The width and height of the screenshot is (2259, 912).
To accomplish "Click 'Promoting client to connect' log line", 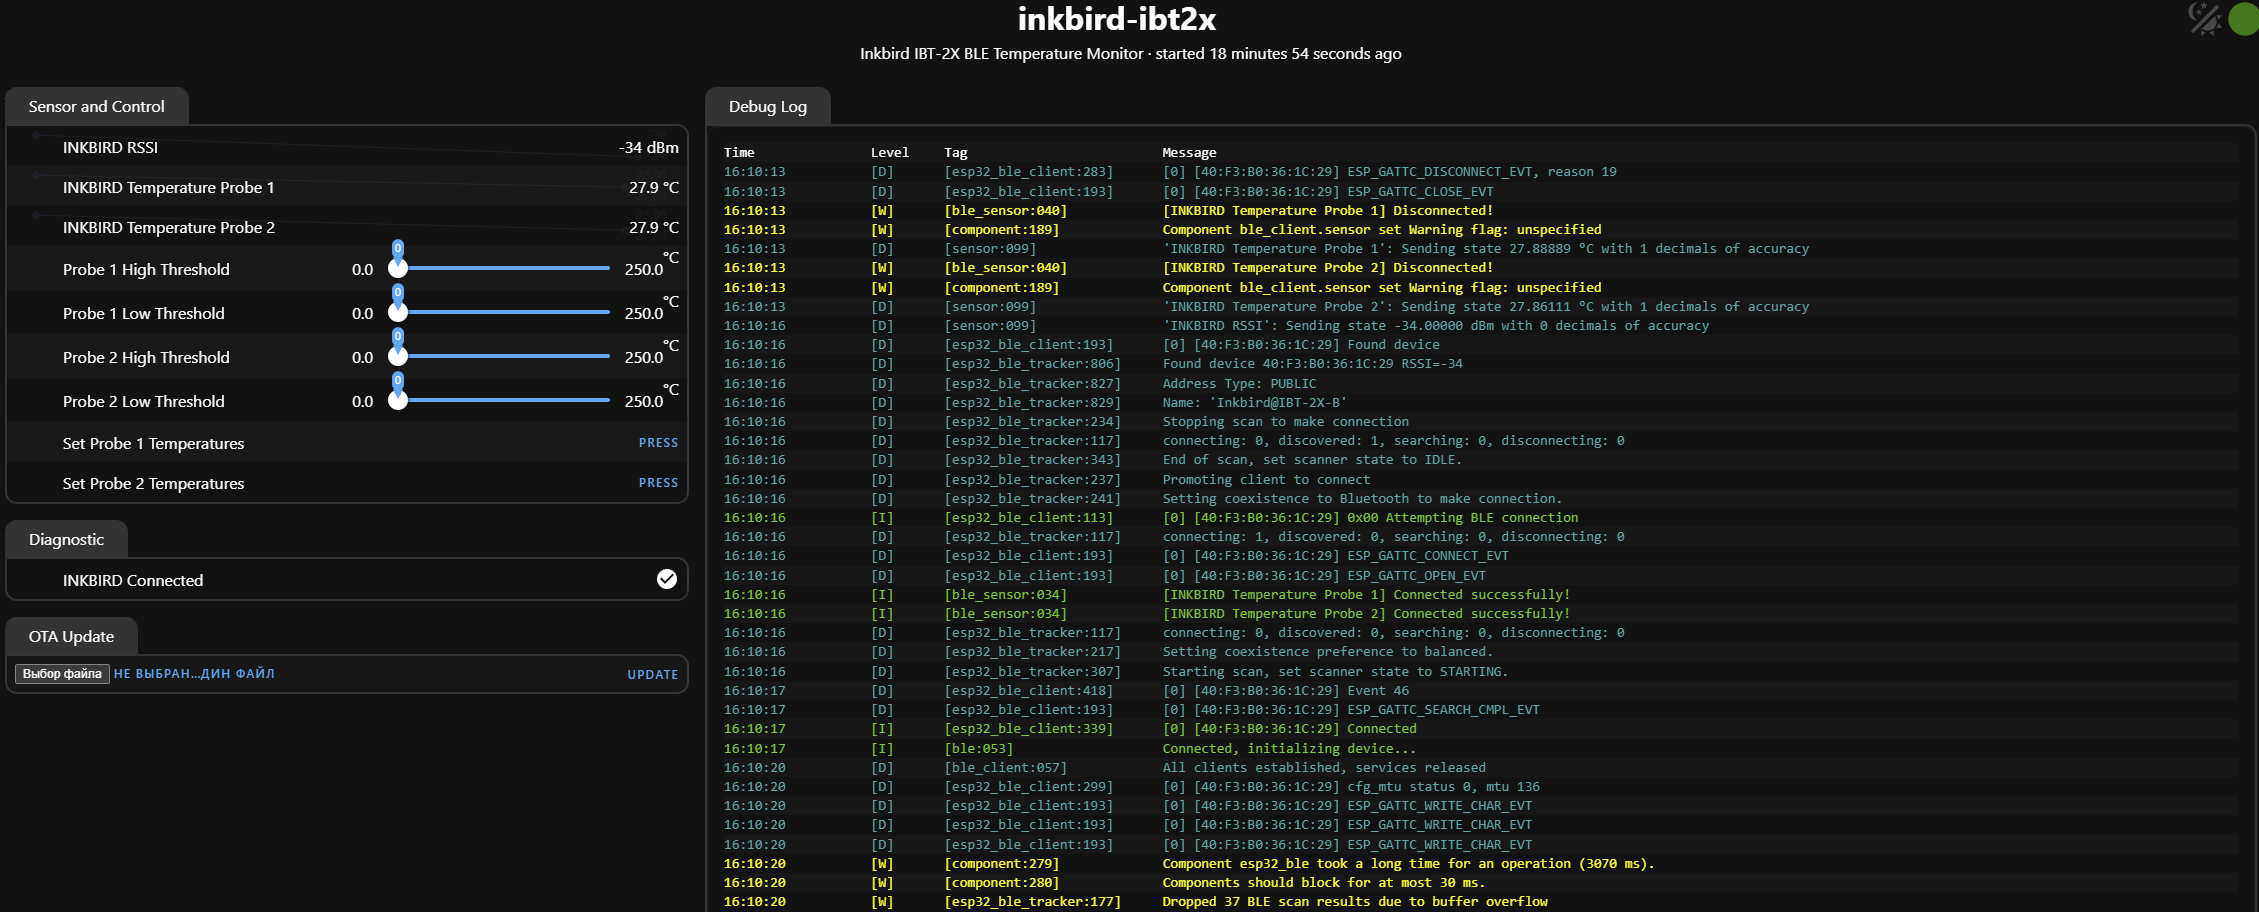I will (1266, 479).
